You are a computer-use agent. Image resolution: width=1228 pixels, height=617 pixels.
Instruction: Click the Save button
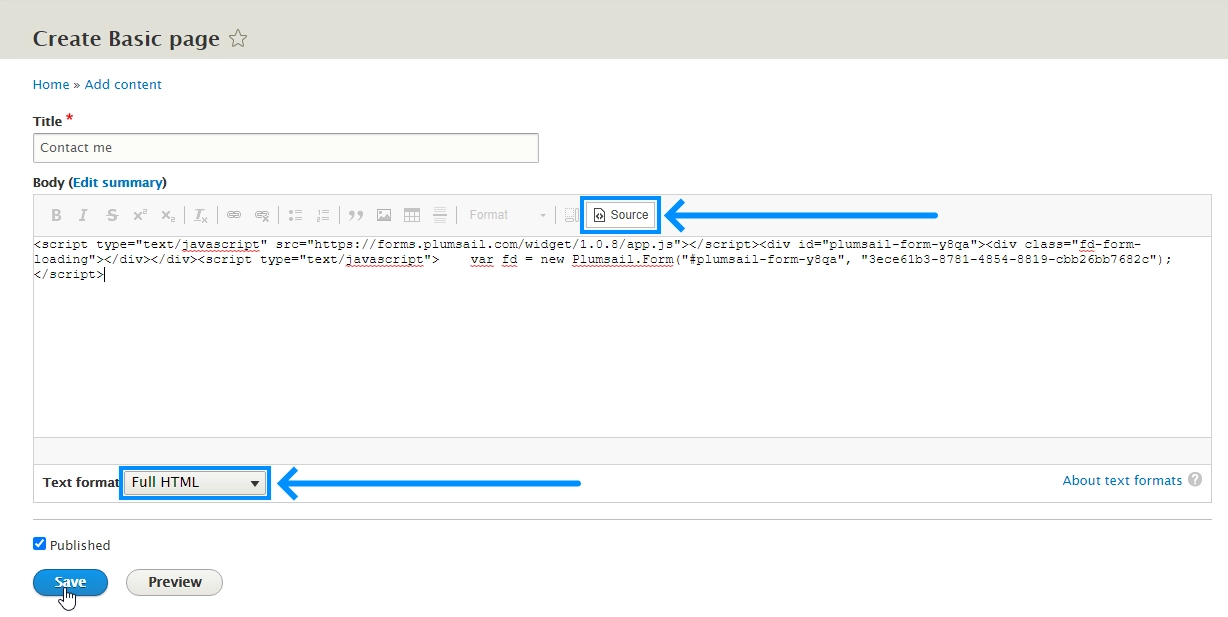point(70,582)
